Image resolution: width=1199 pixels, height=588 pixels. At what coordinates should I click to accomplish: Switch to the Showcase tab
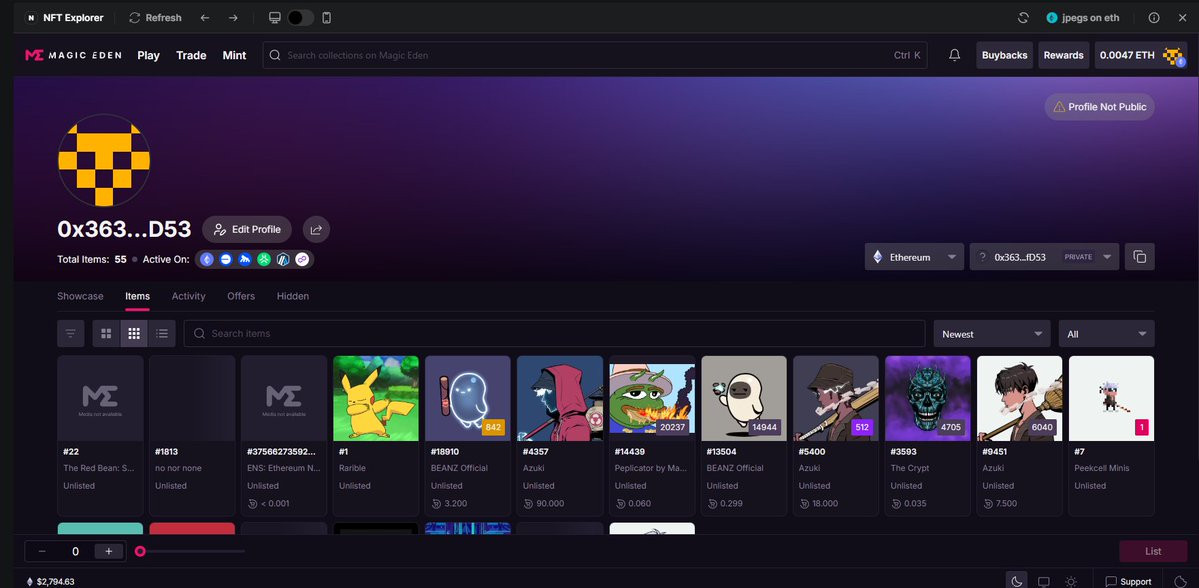(x=80, y=296)
